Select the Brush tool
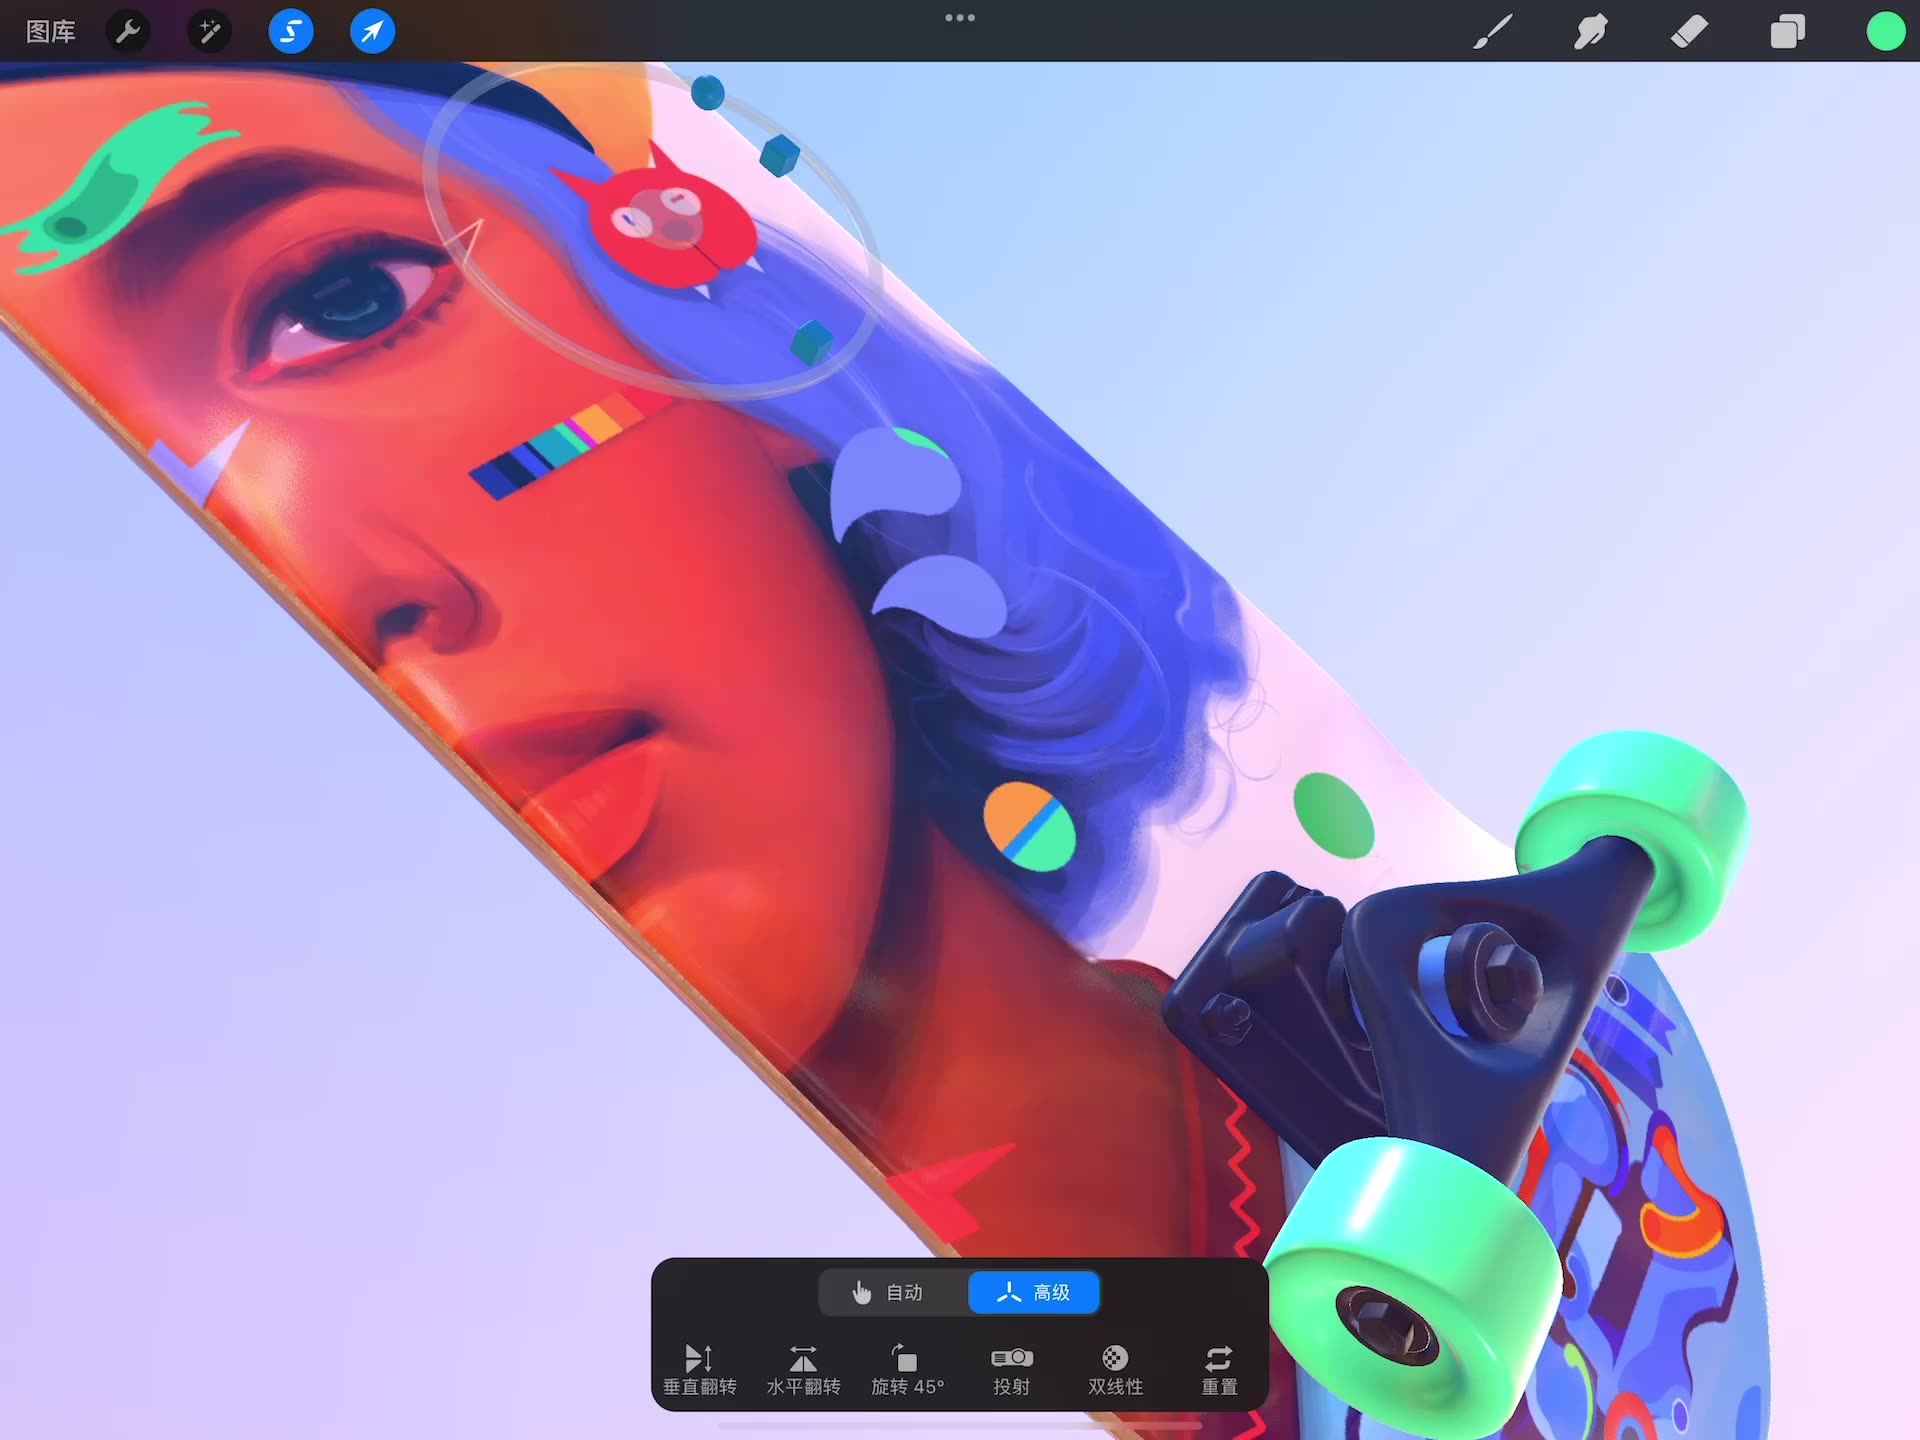 pos(1492,32)
